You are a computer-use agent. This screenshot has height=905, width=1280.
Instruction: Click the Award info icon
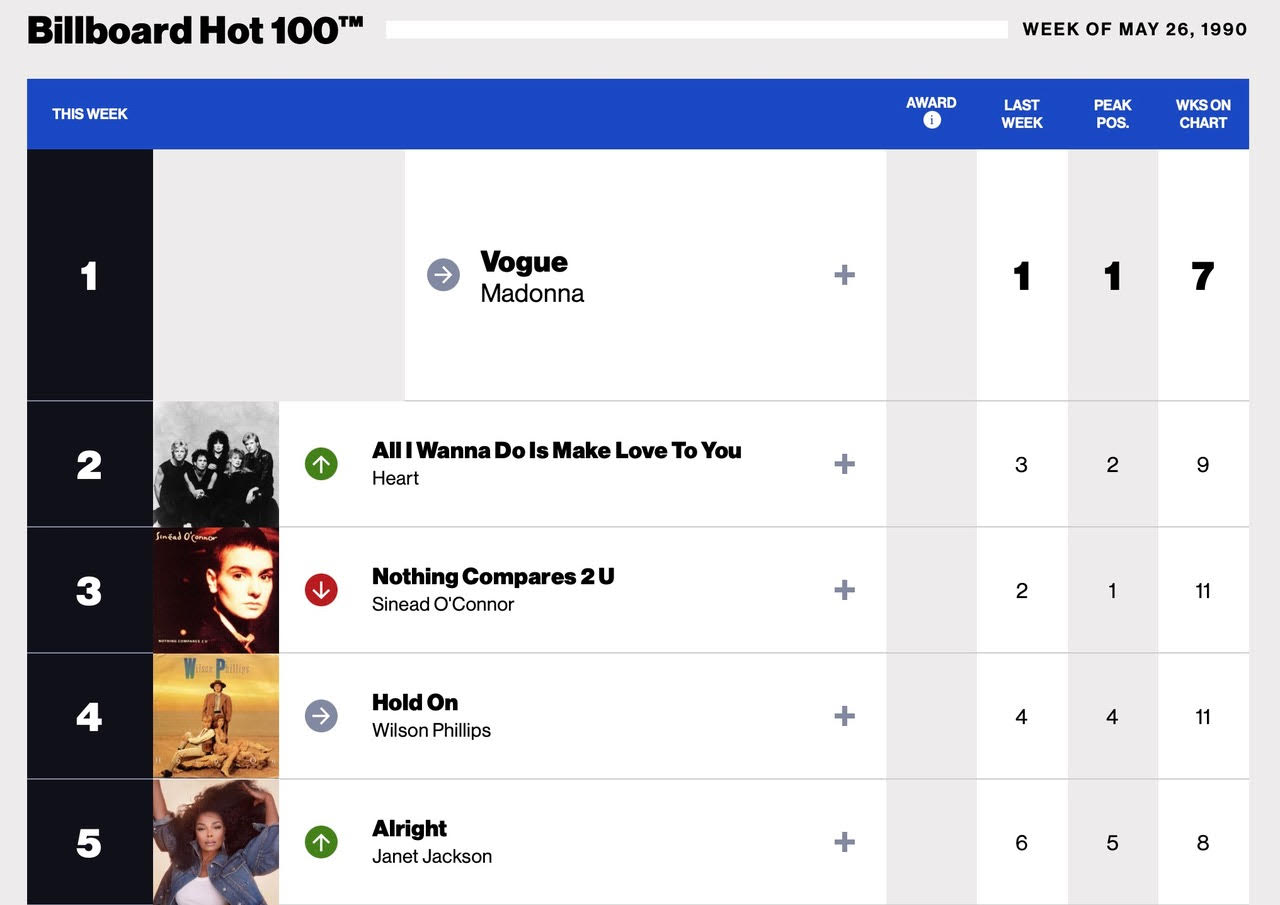932,121
